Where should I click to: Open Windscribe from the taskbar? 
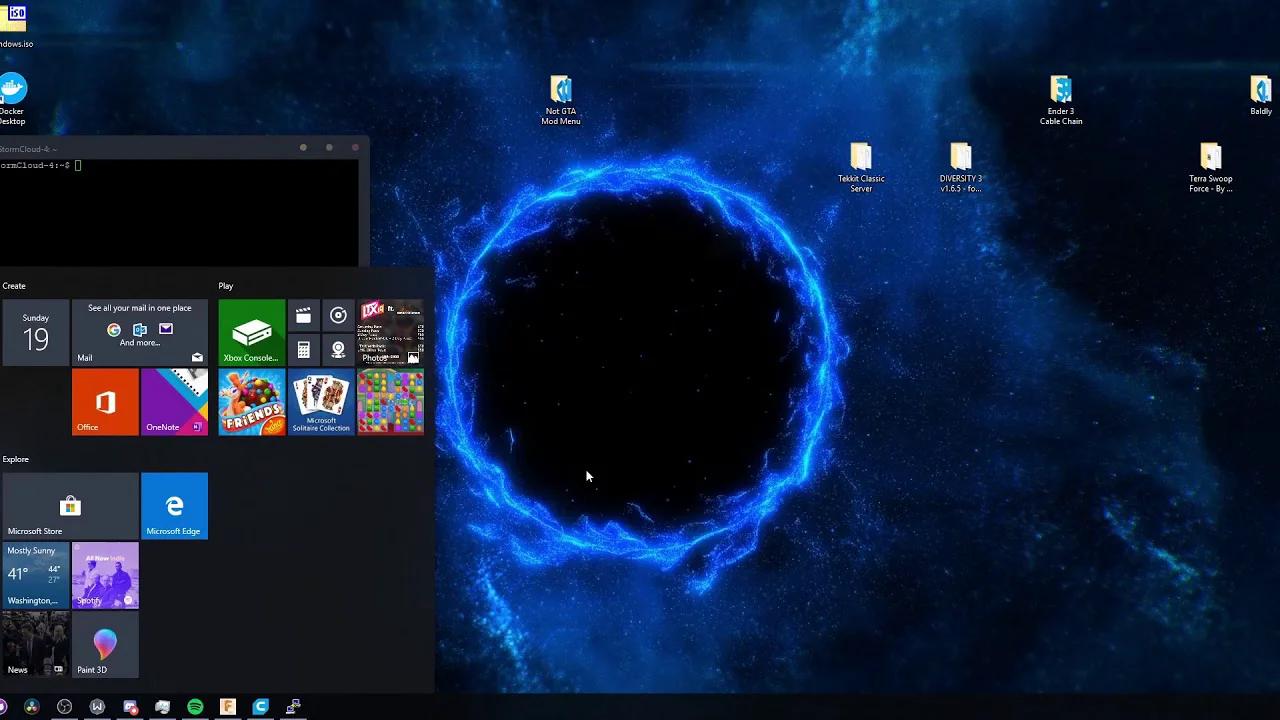point(97,707)
